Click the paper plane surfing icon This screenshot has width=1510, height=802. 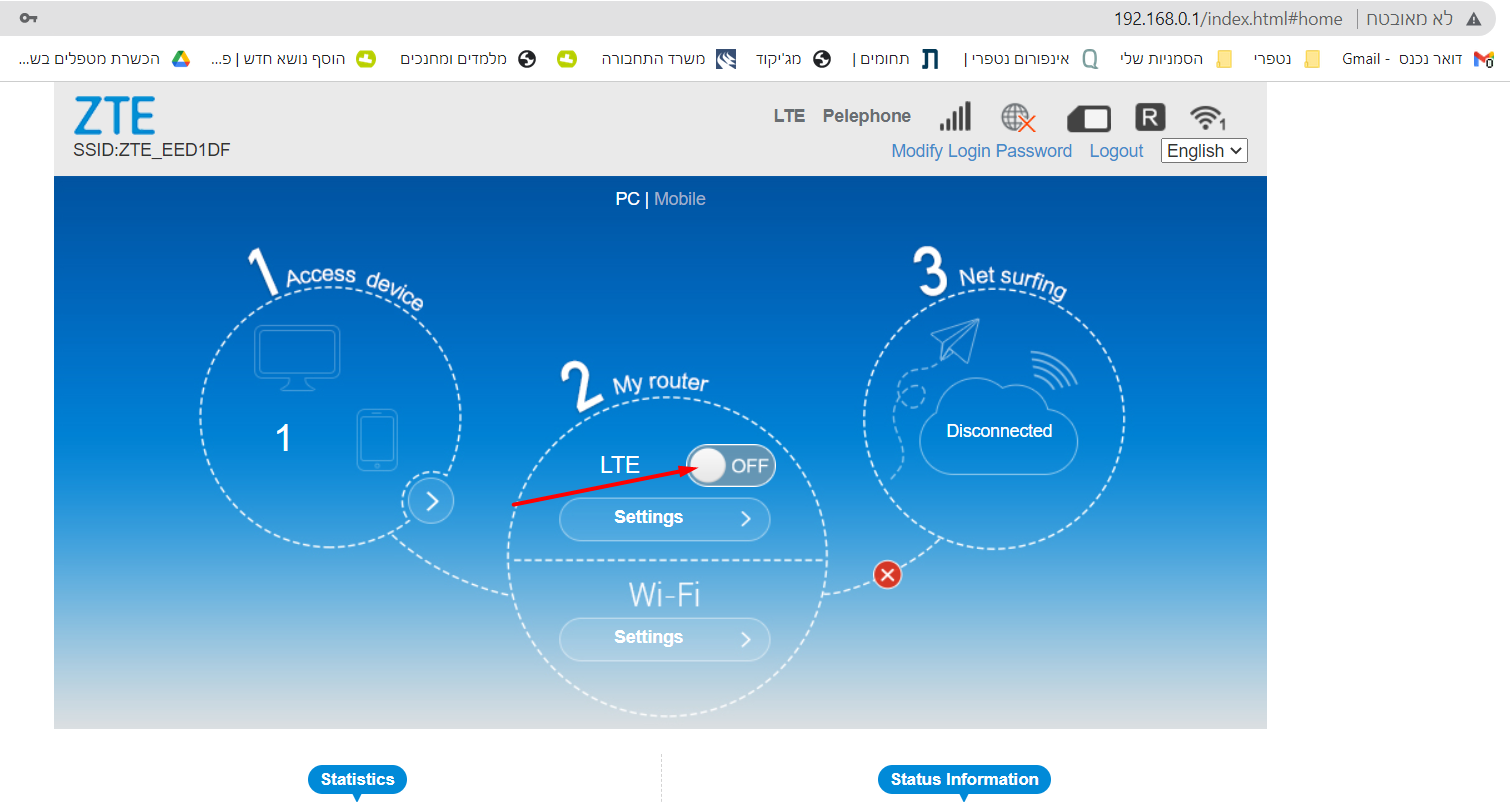955,340
